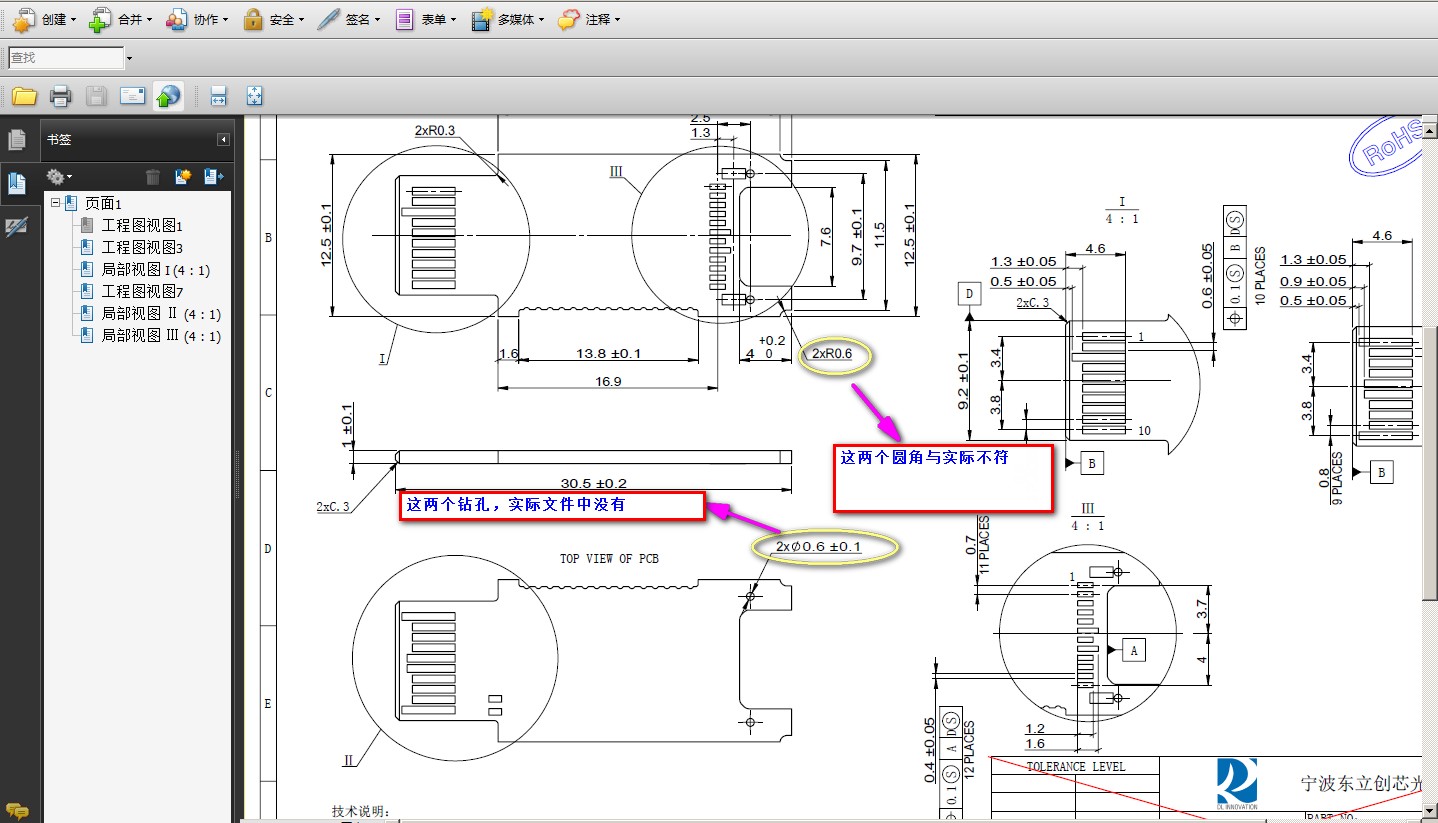Click inside the 查找 search field

point(66,58)
